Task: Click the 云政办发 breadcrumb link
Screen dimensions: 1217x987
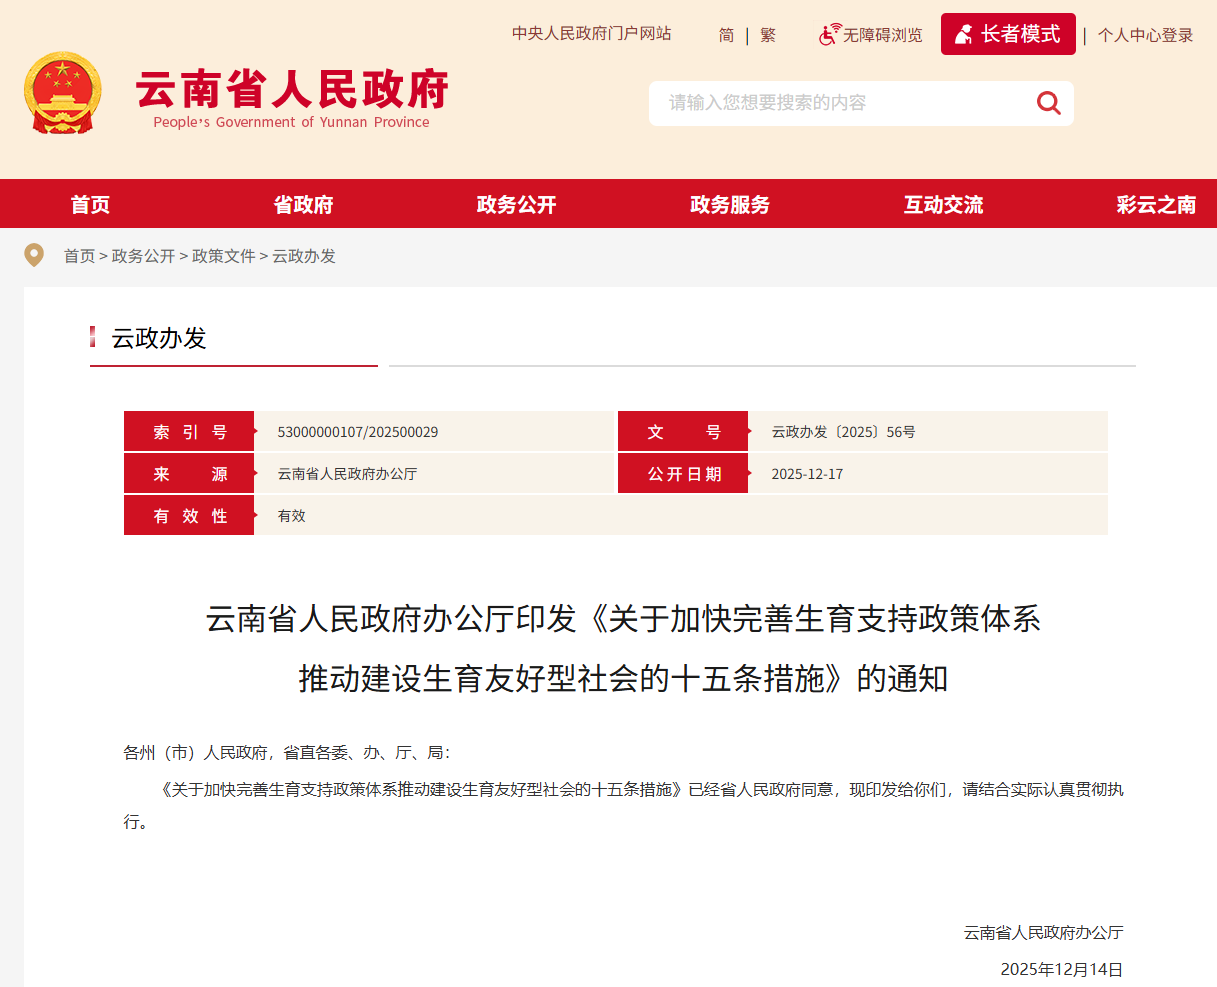Action: 304,256
